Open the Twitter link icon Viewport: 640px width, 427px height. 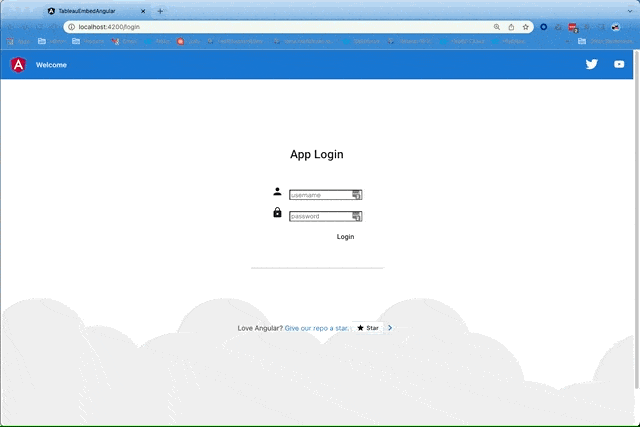tap(592, 64)
